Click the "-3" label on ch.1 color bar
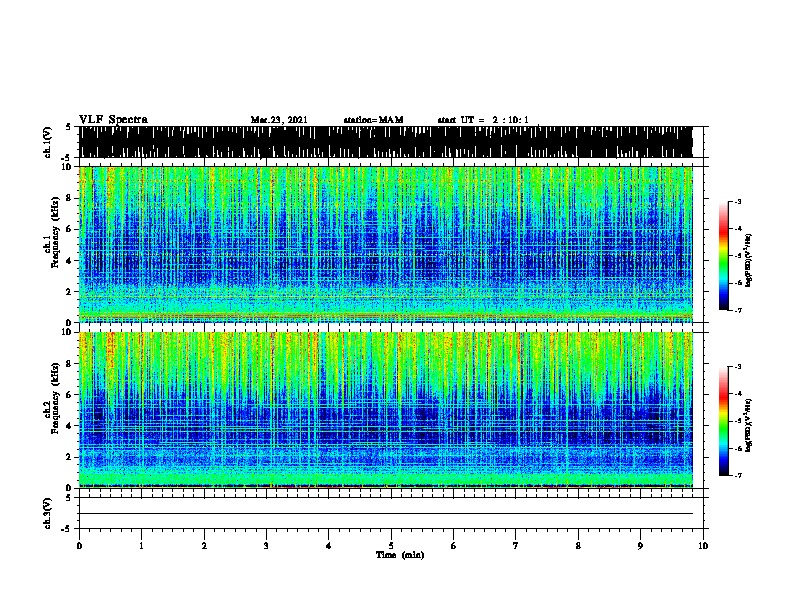 (737, 201)
